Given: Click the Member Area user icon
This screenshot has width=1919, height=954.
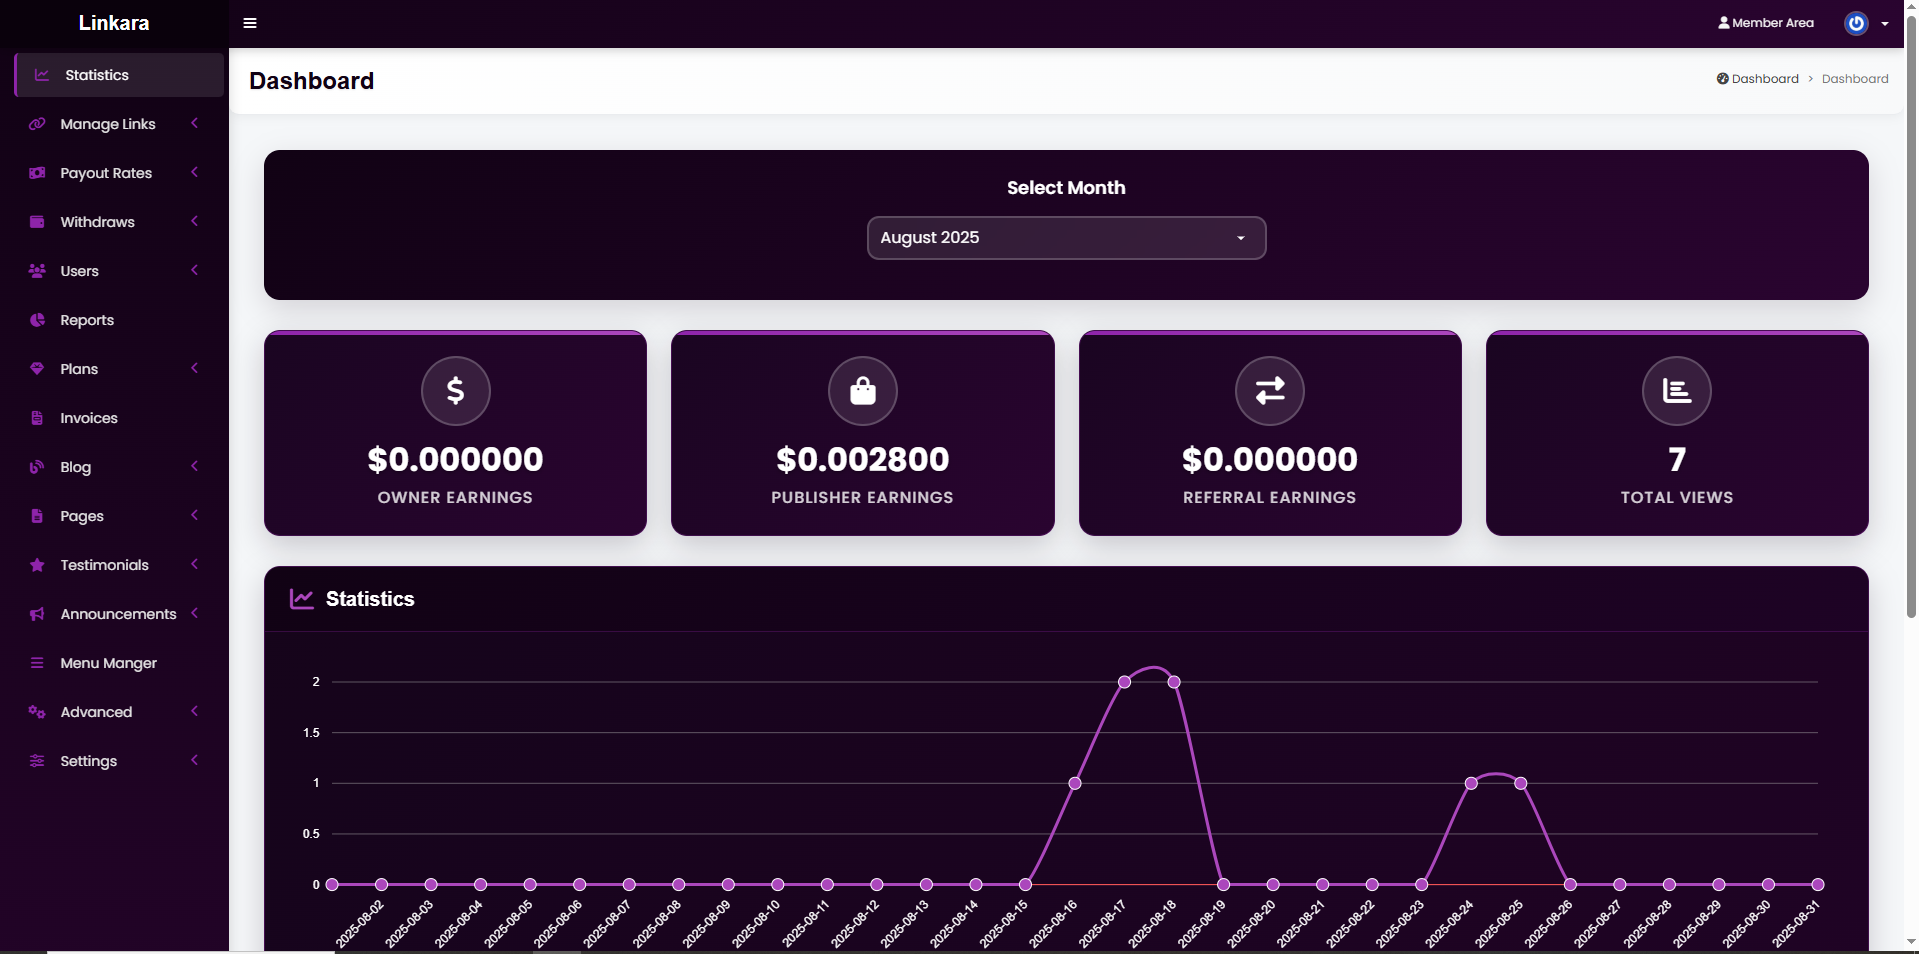Looking at the screenshot, I should coord(1724,23).
